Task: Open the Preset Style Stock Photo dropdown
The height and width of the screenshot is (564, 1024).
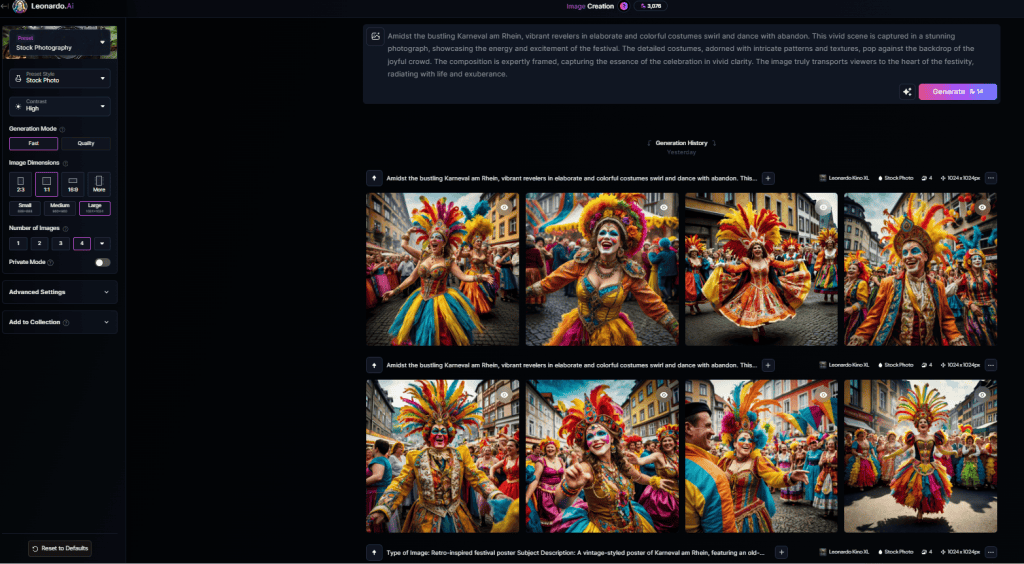Action: click(60, 77)
